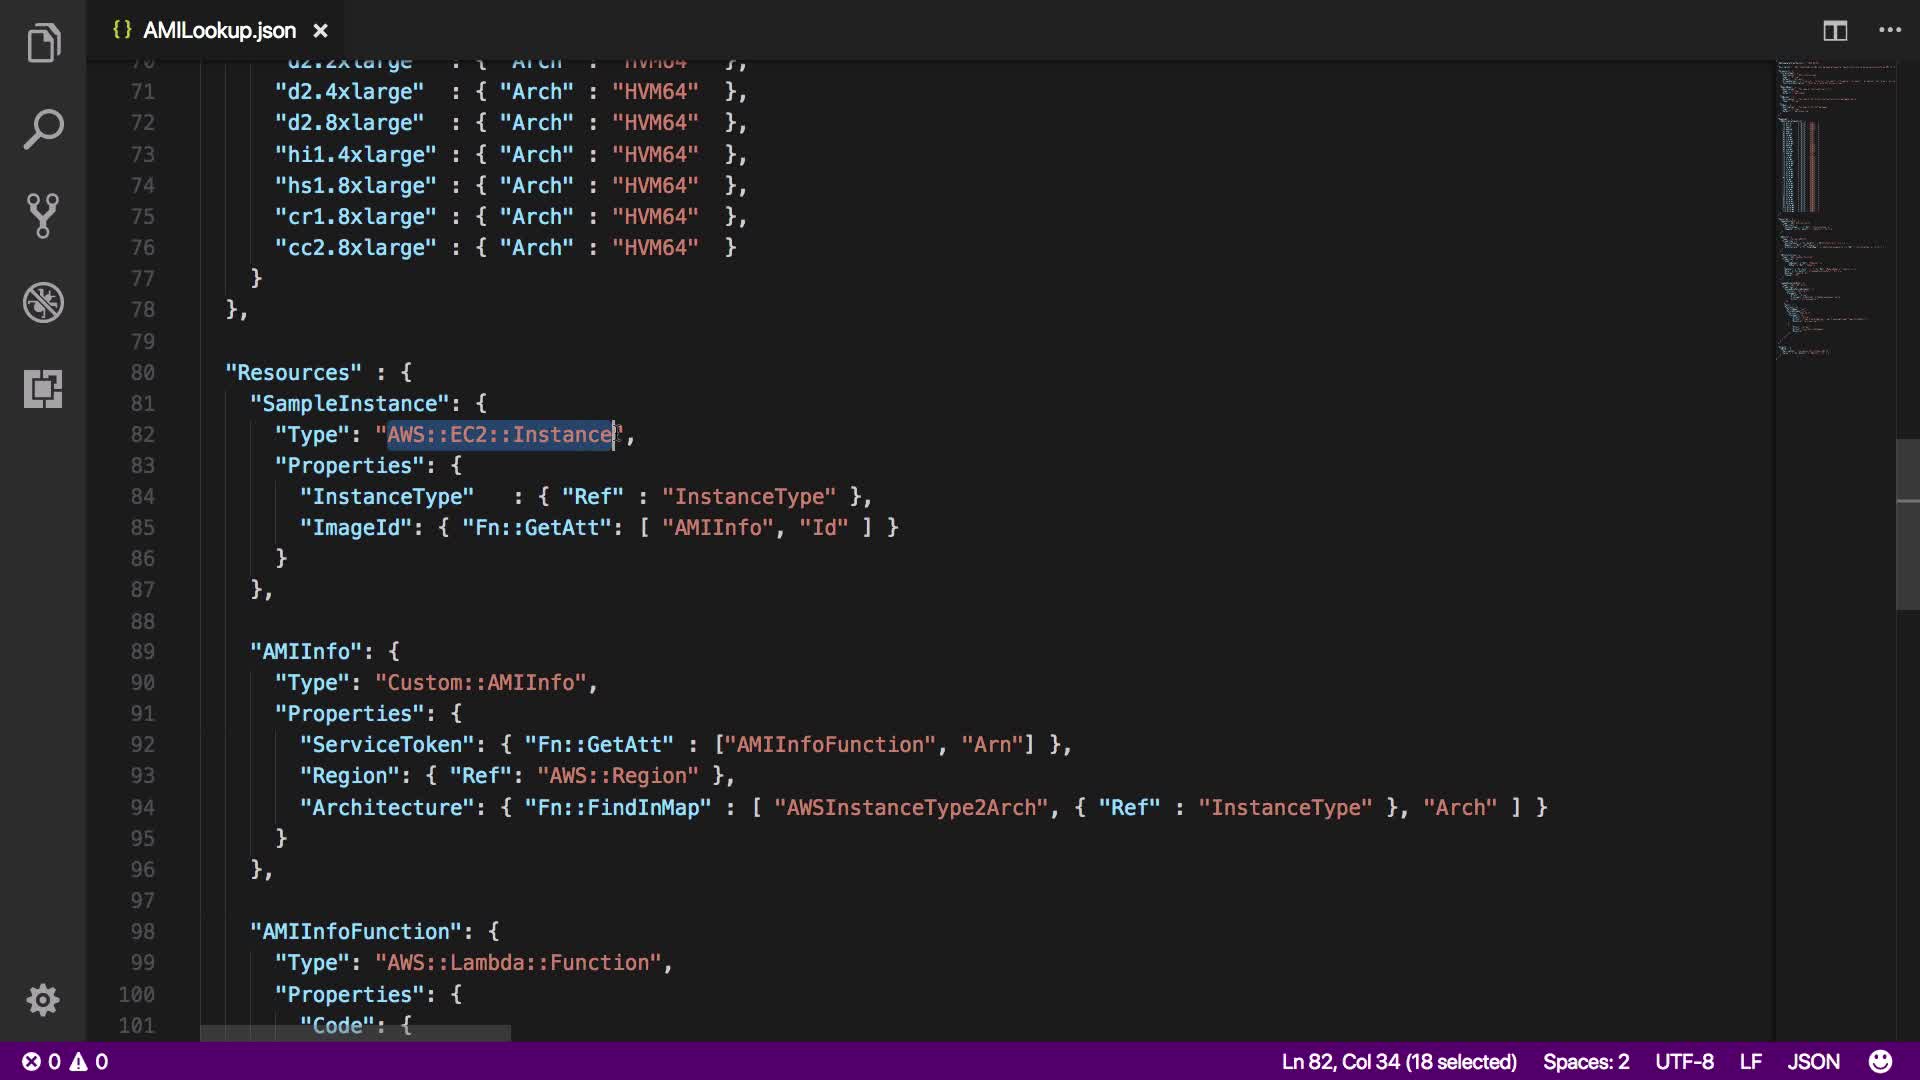Close the AMILookup.json tab
The width and height of the screenshot is (1920, 1080).
(x=320, y=31)
